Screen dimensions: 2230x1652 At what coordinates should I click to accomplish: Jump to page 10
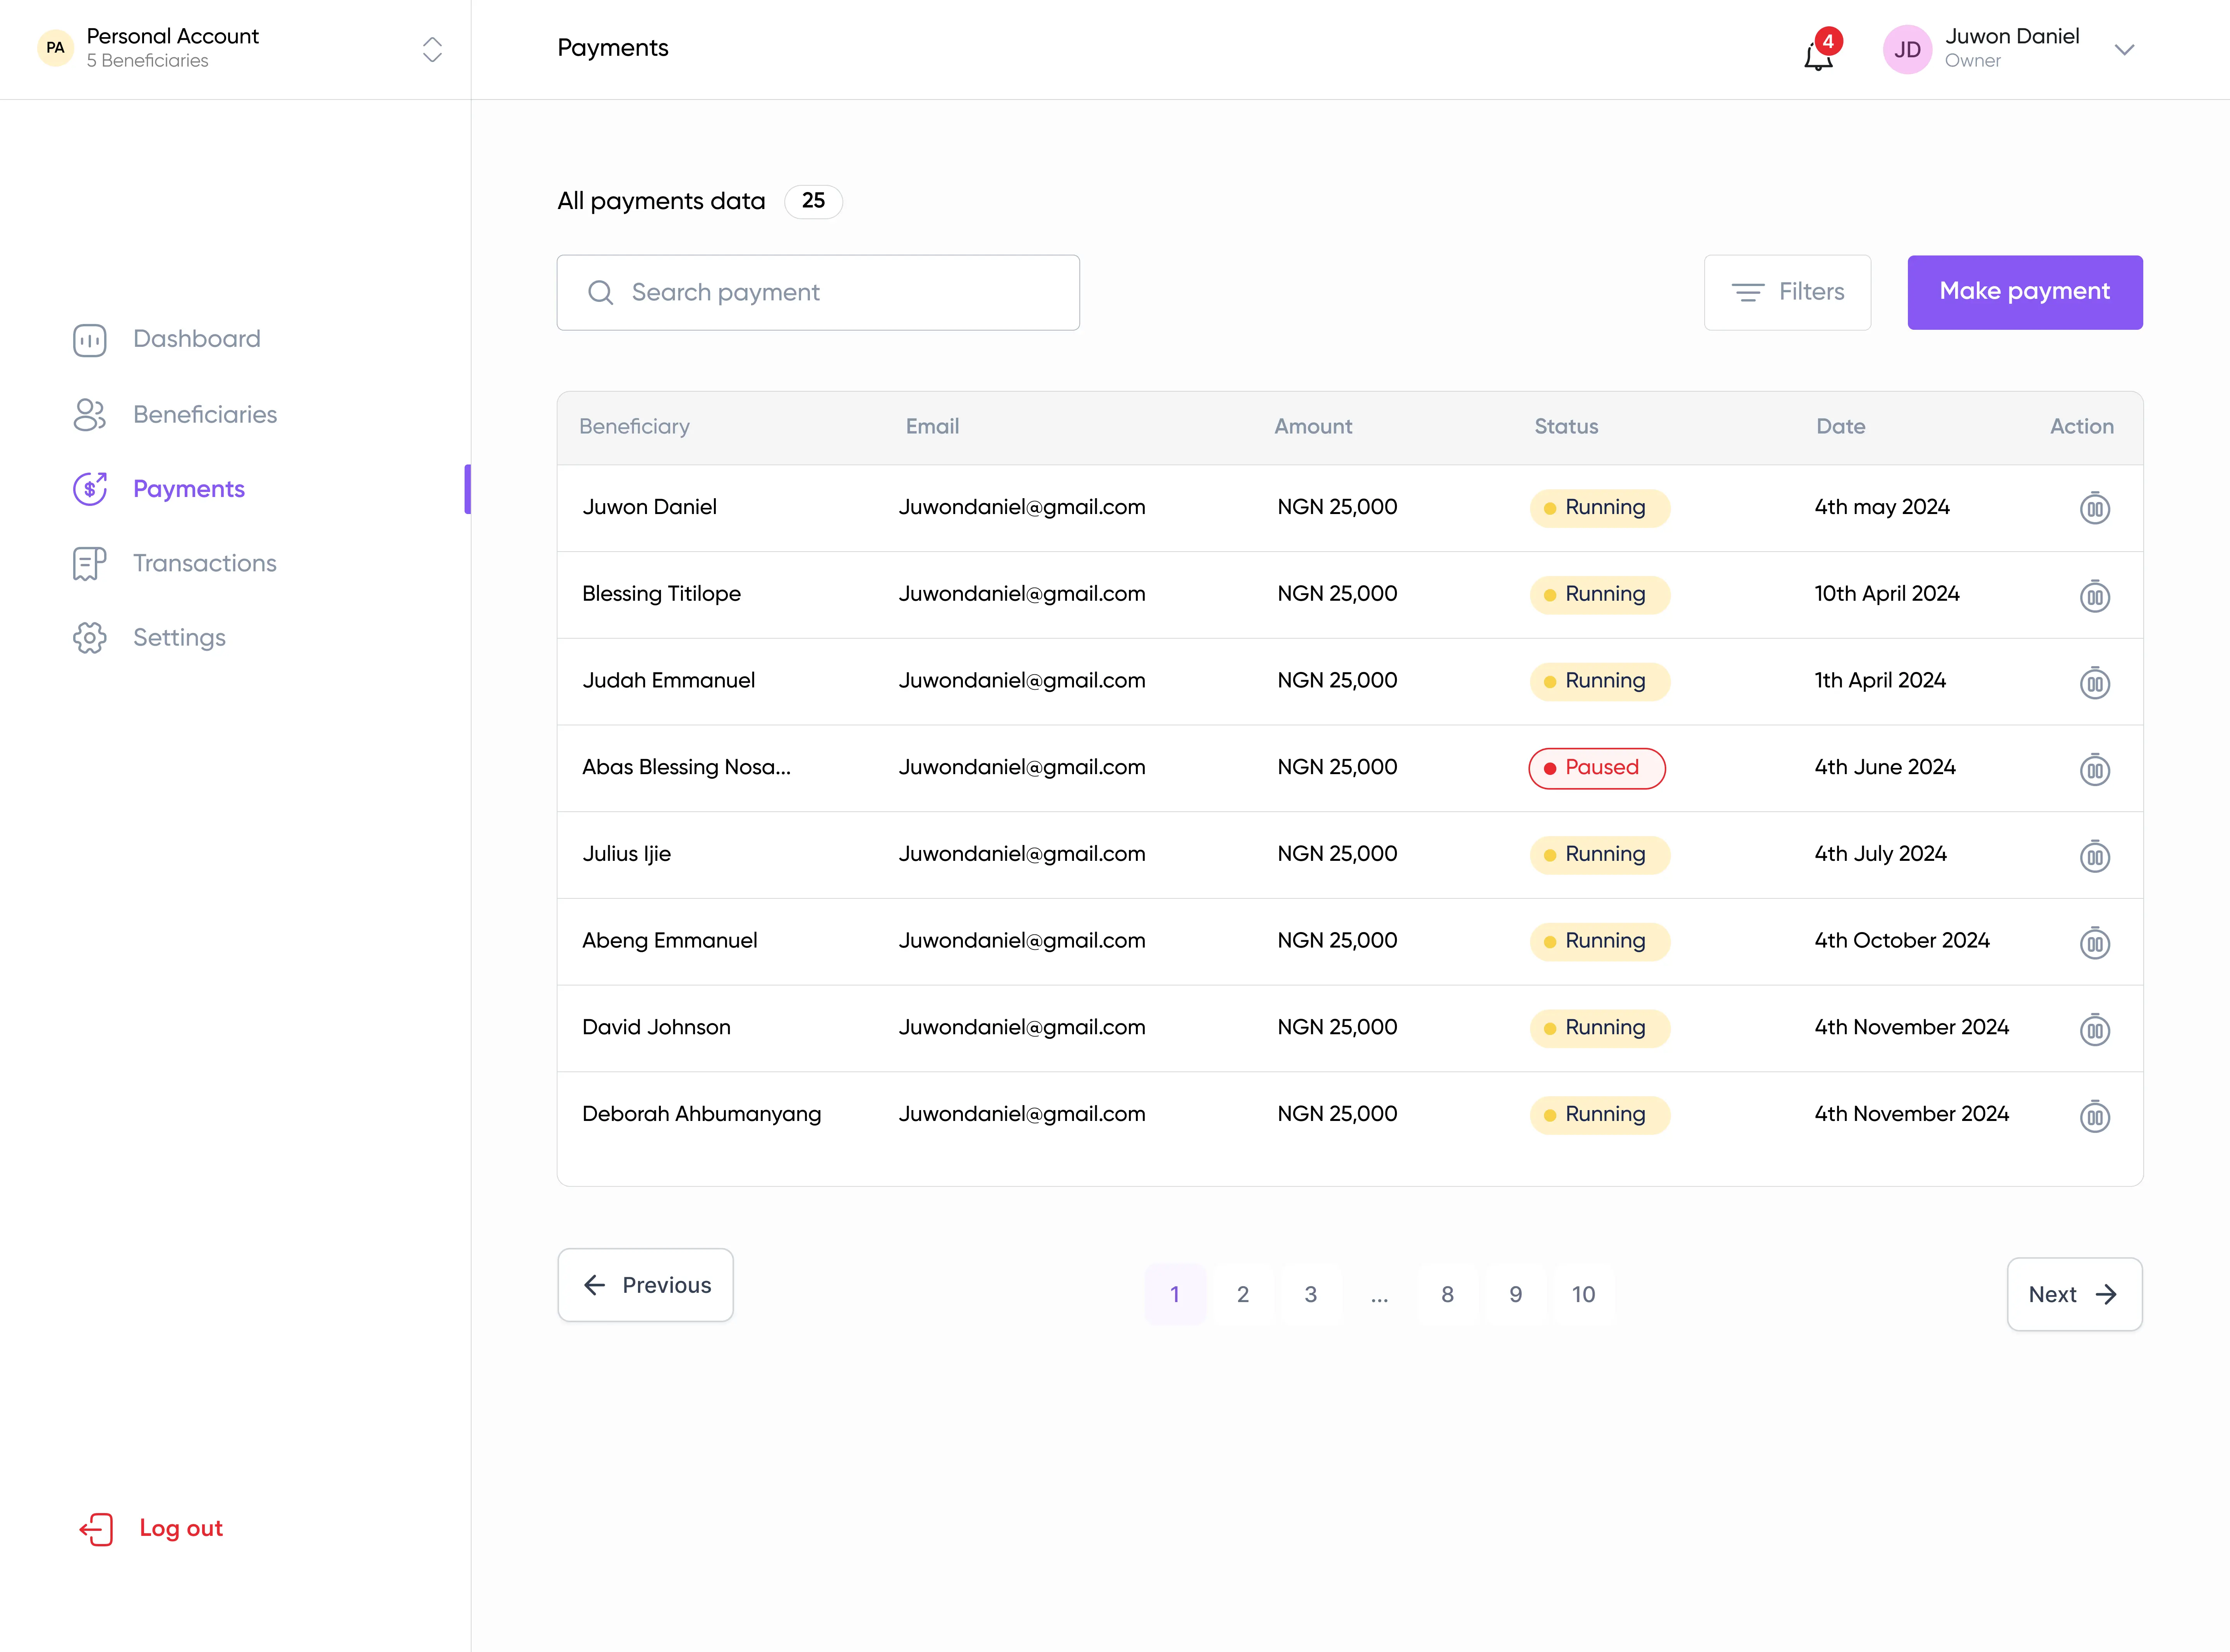pos(1584,1294)
